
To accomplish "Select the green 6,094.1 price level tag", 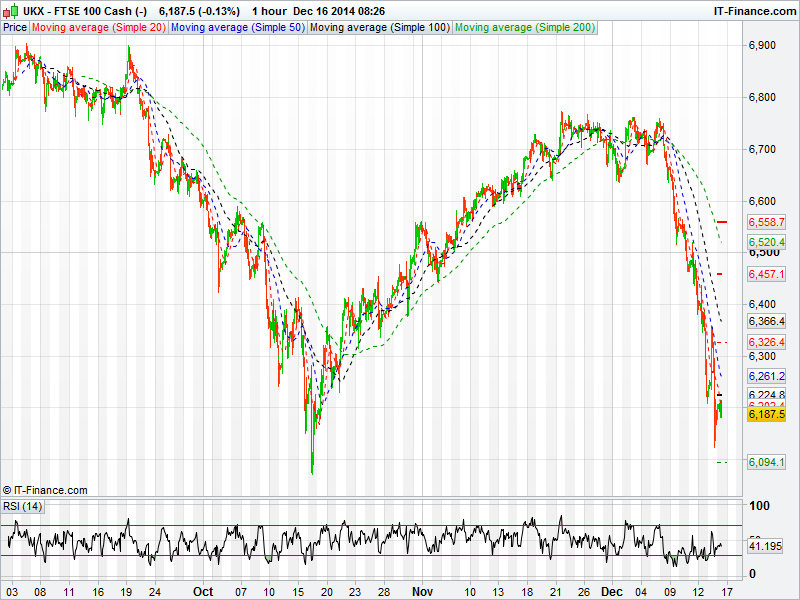I will [767, 462].
